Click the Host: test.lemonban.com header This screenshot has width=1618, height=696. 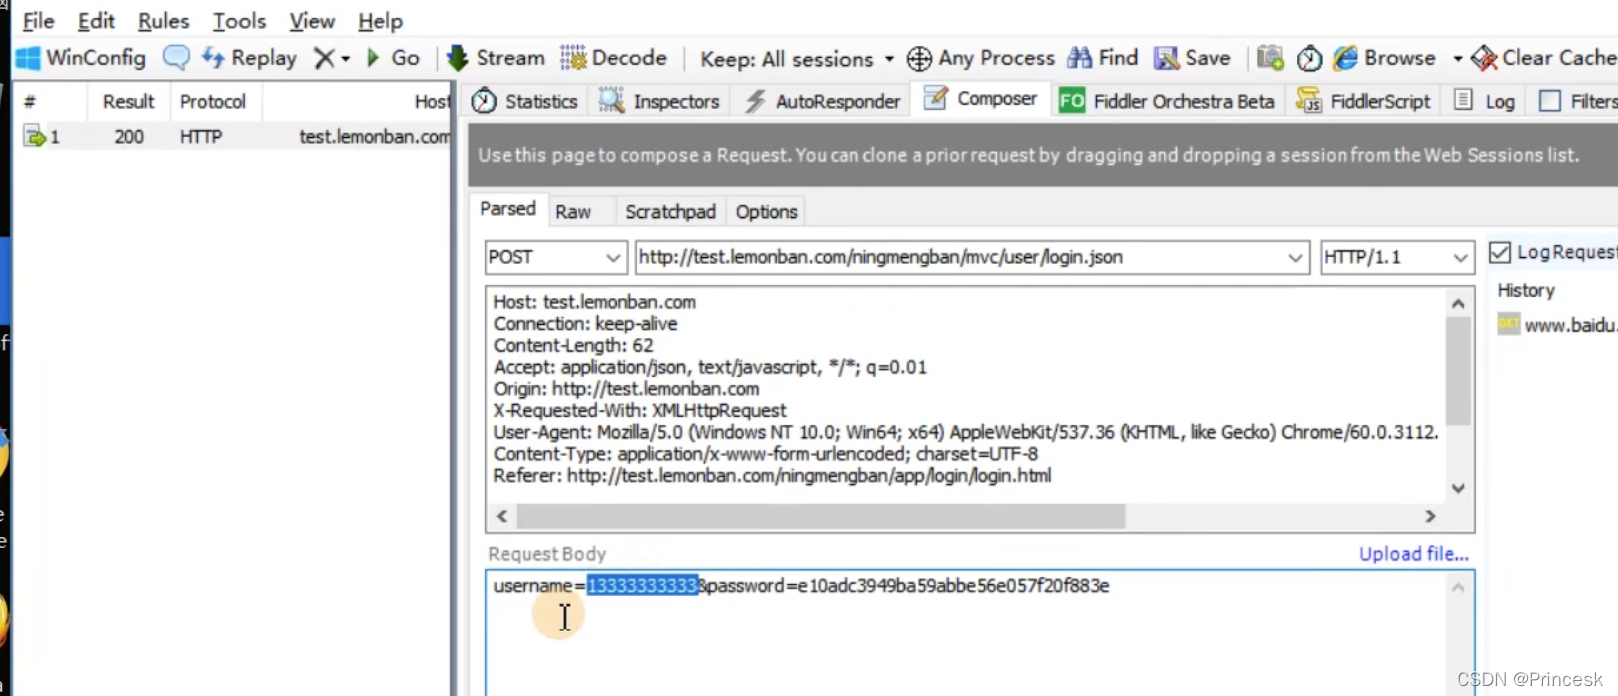(x=594, y=302)
